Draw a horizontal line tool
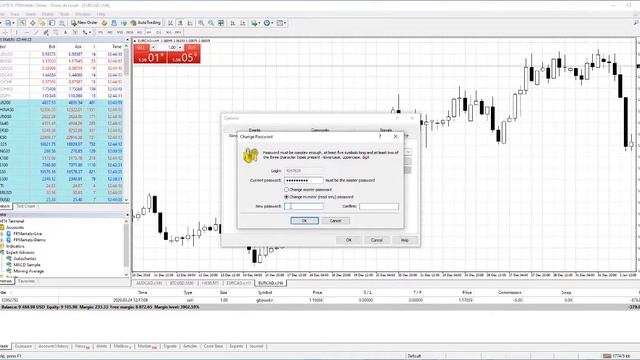The width and height of the screenshot is (640, 360). (27, 32)
